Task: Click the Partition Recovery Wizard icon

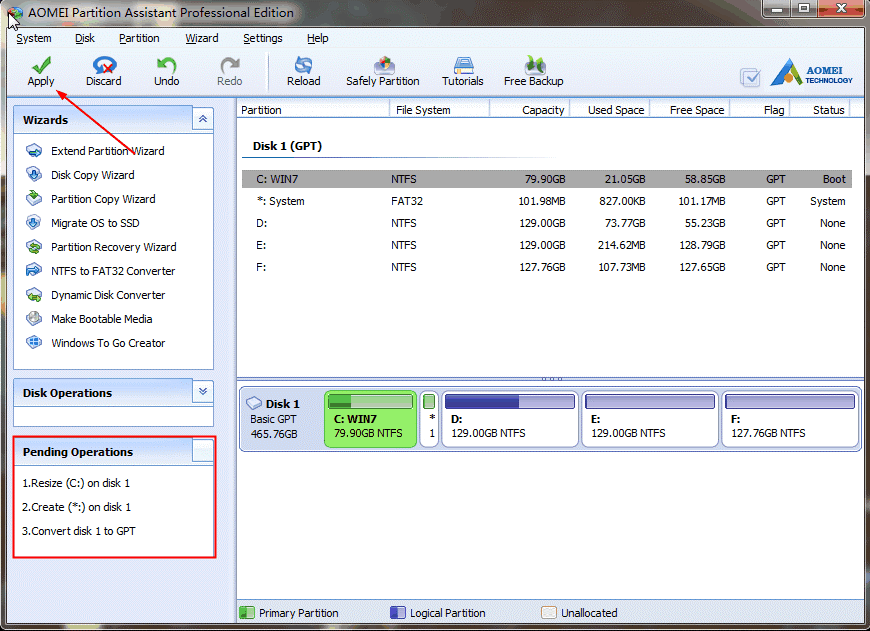Action: (34, 246)
